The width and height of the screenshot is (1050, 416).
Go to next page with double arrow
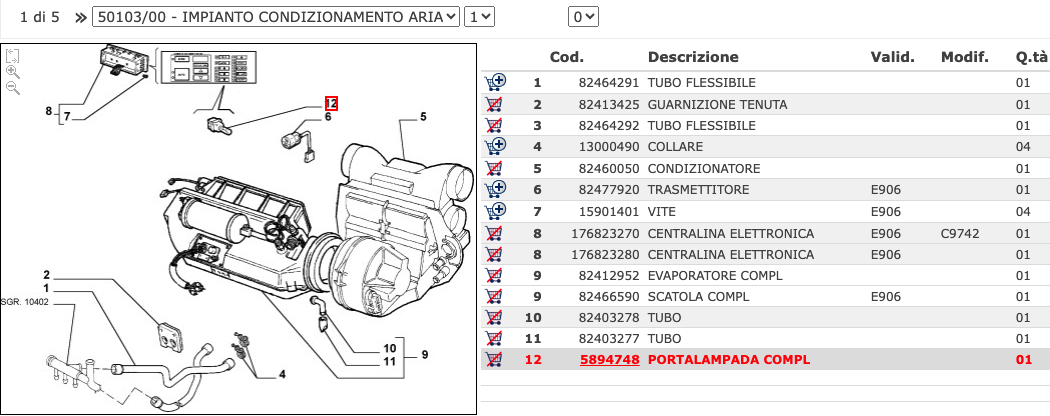80,17
